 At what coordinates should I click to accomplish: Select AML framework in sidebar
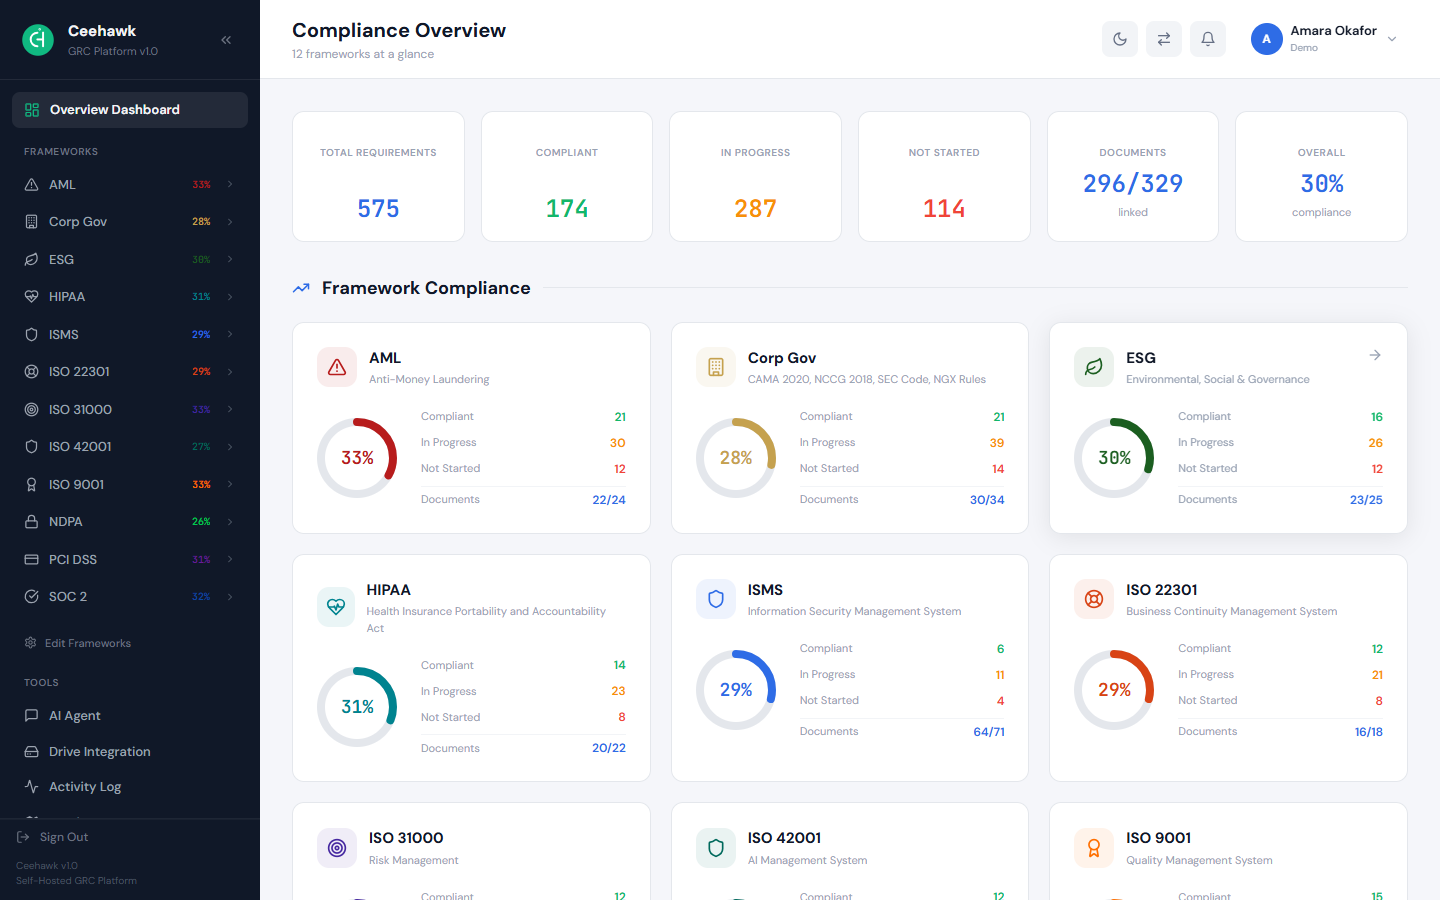pyautogui.click(x=130, y=185)
